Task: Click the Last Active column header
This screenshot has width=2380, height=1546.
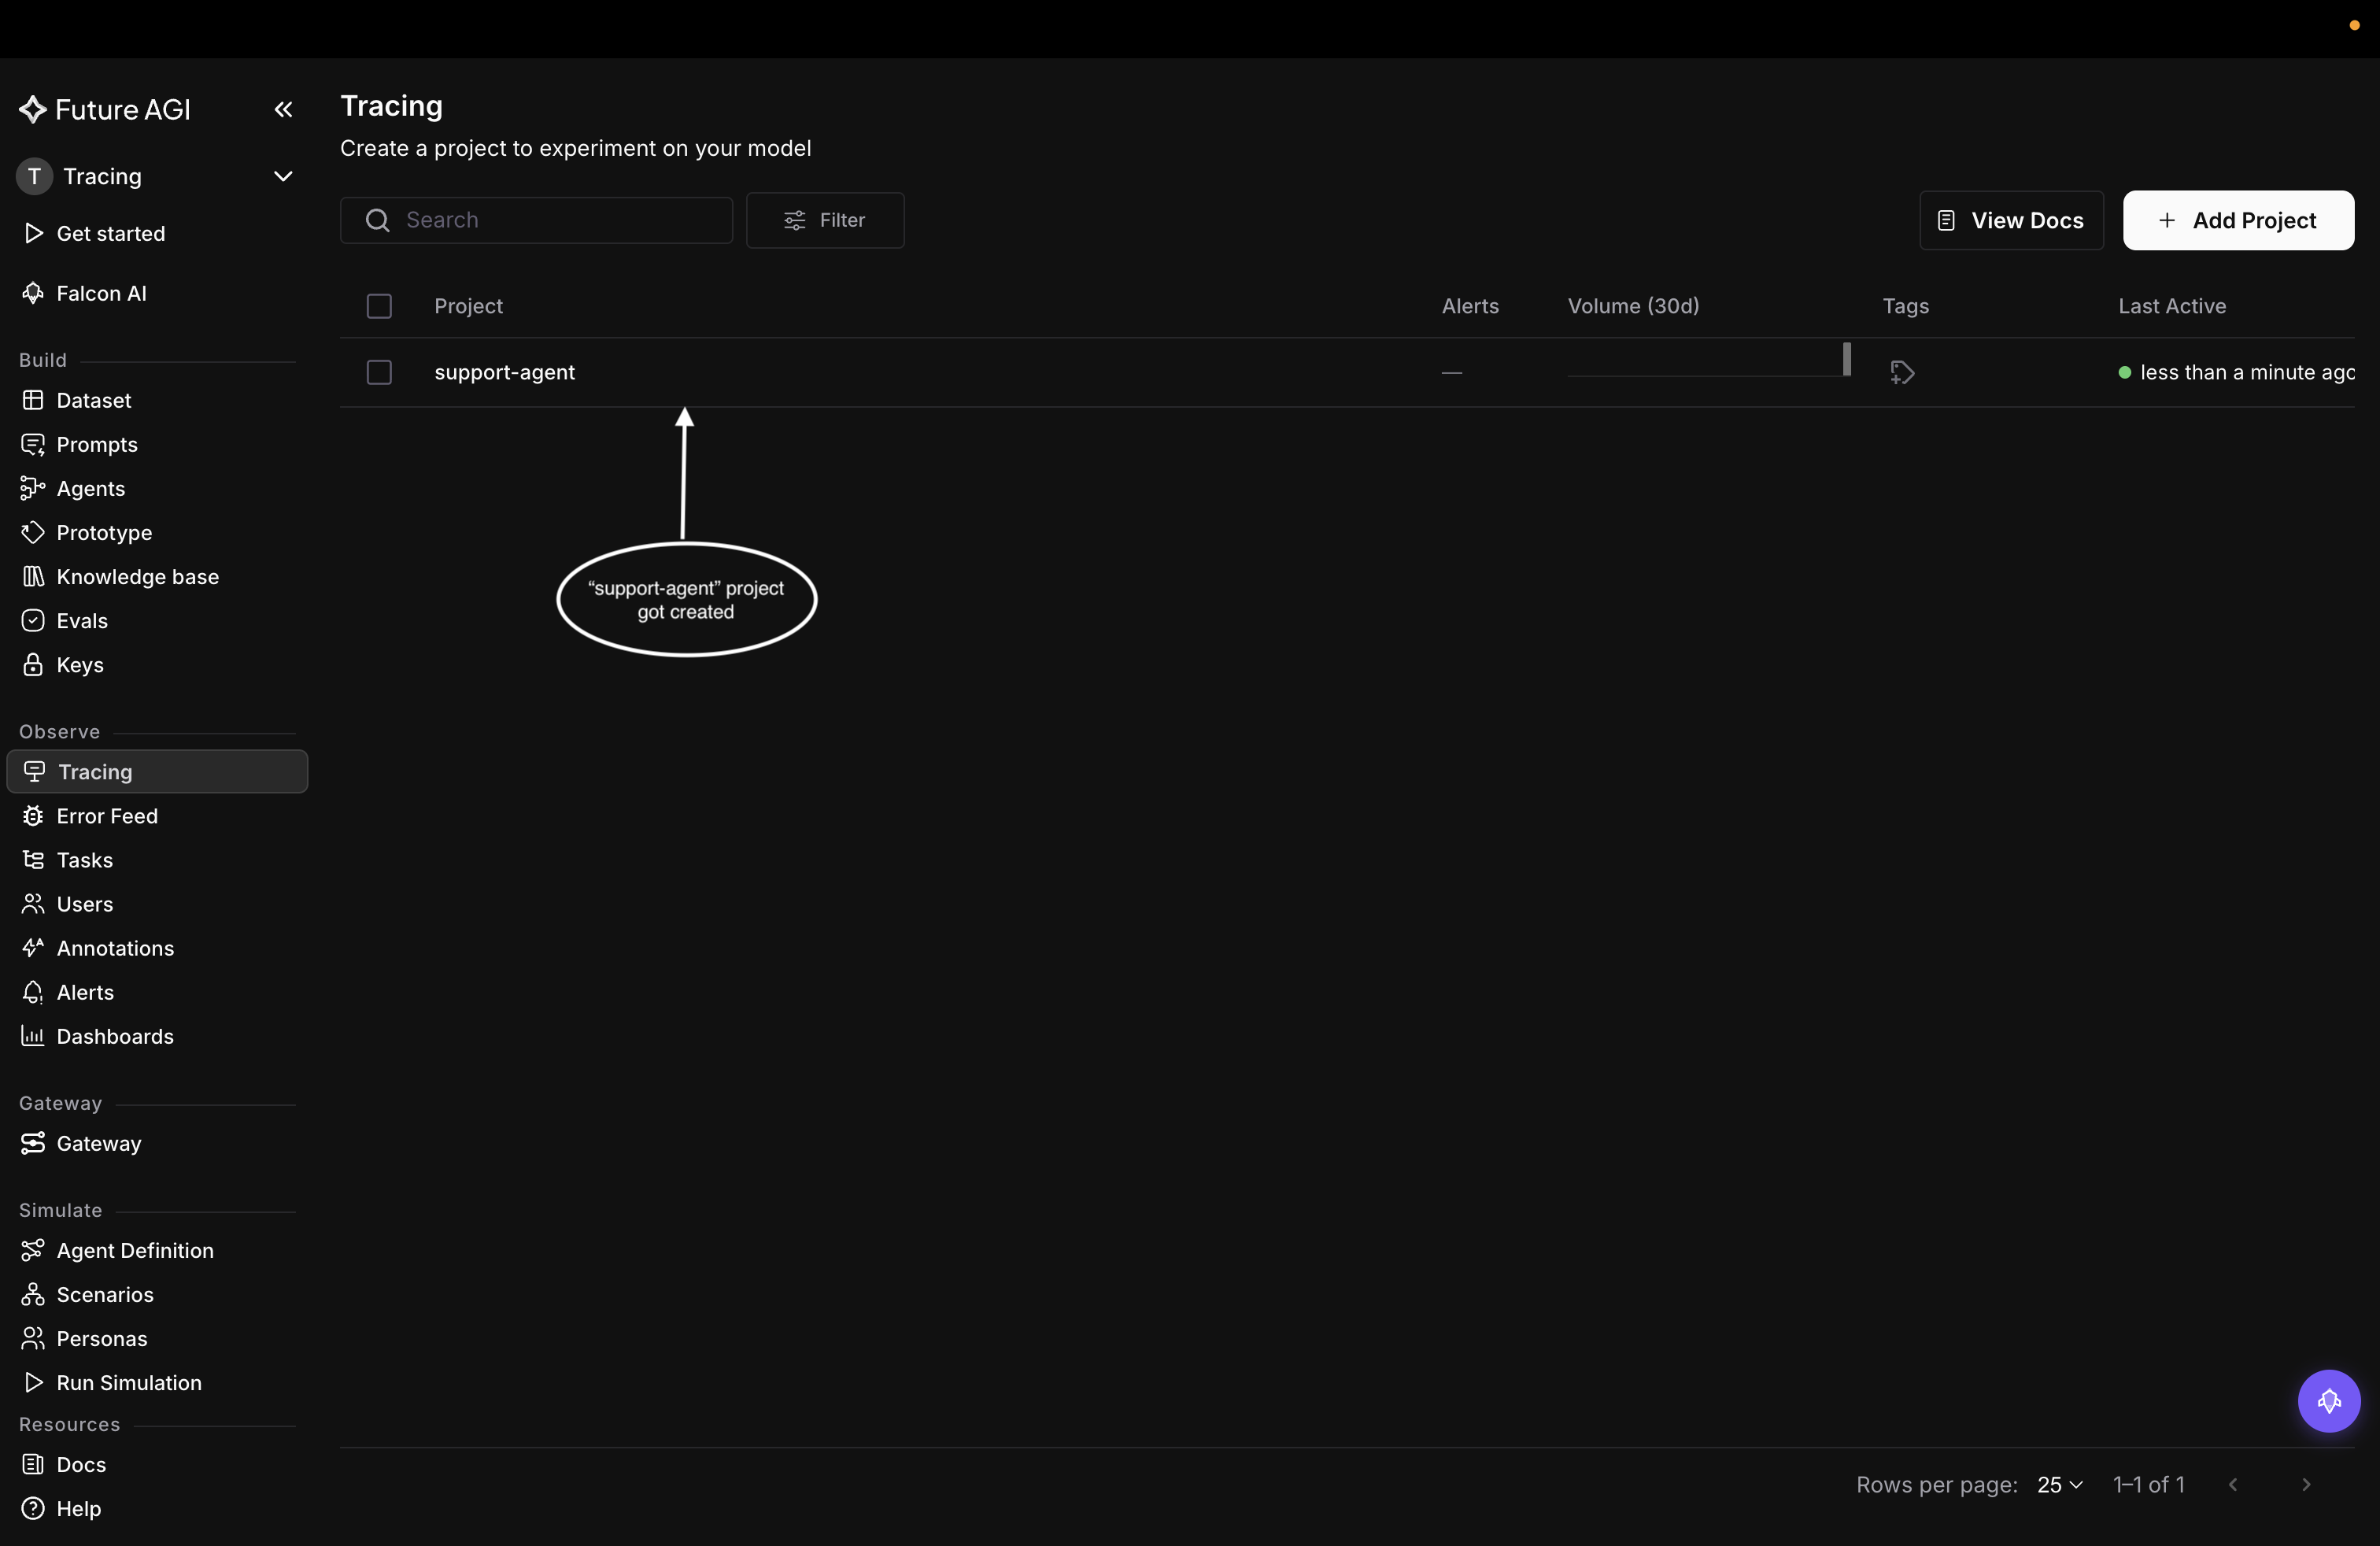Action: tap(2172, 306)
